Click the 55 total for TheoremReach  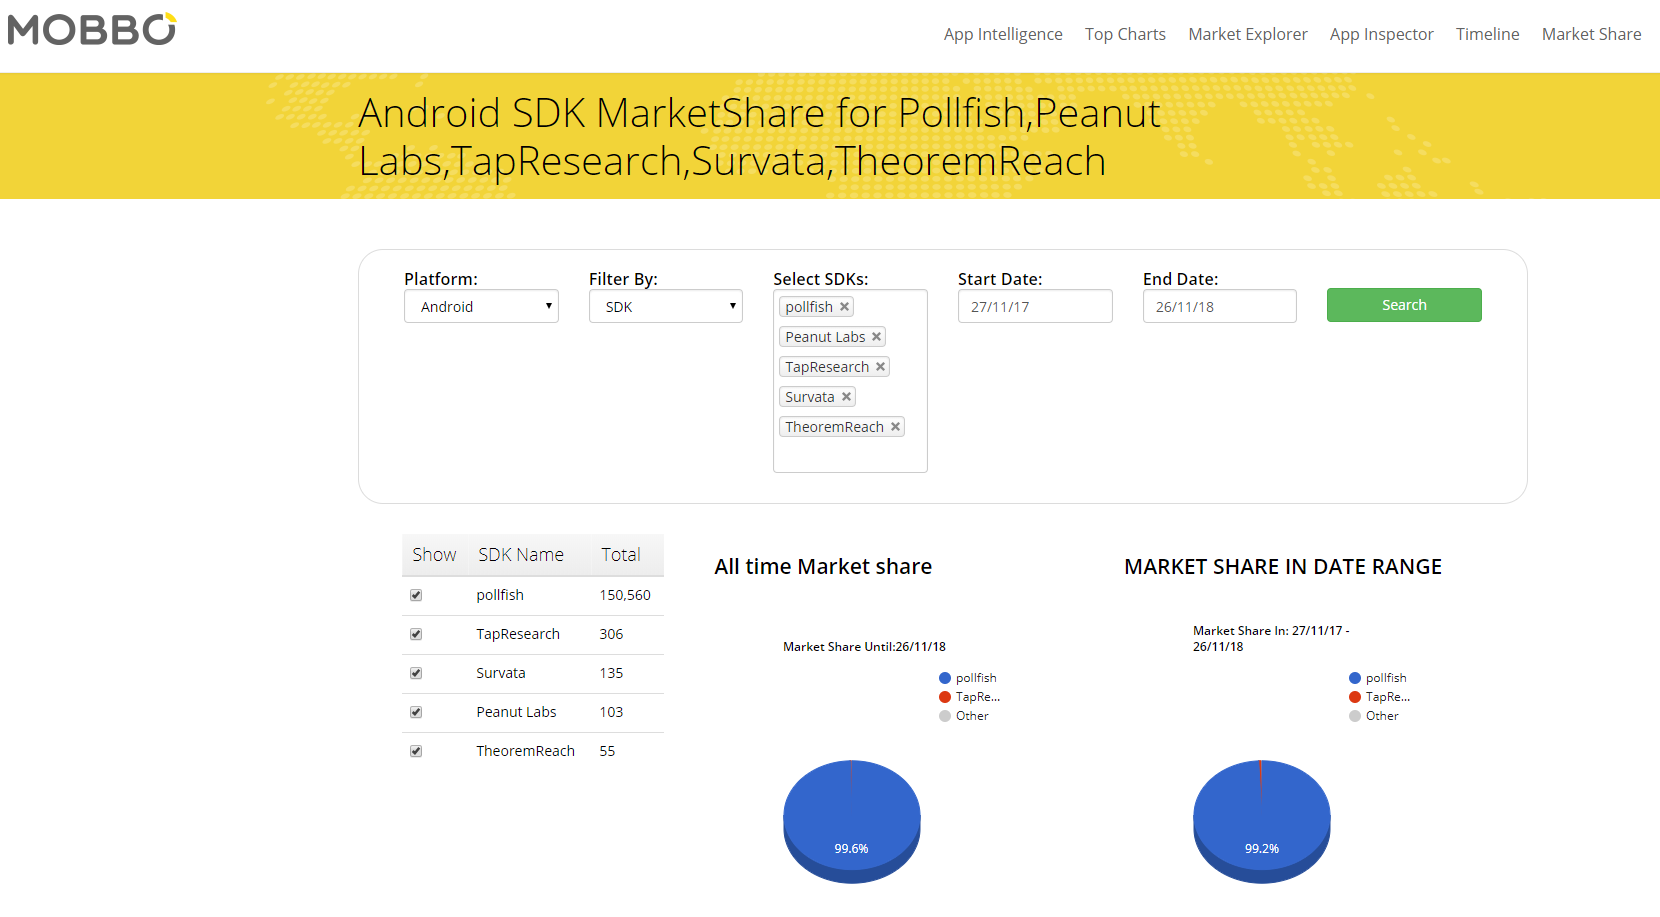pos(607,751)
